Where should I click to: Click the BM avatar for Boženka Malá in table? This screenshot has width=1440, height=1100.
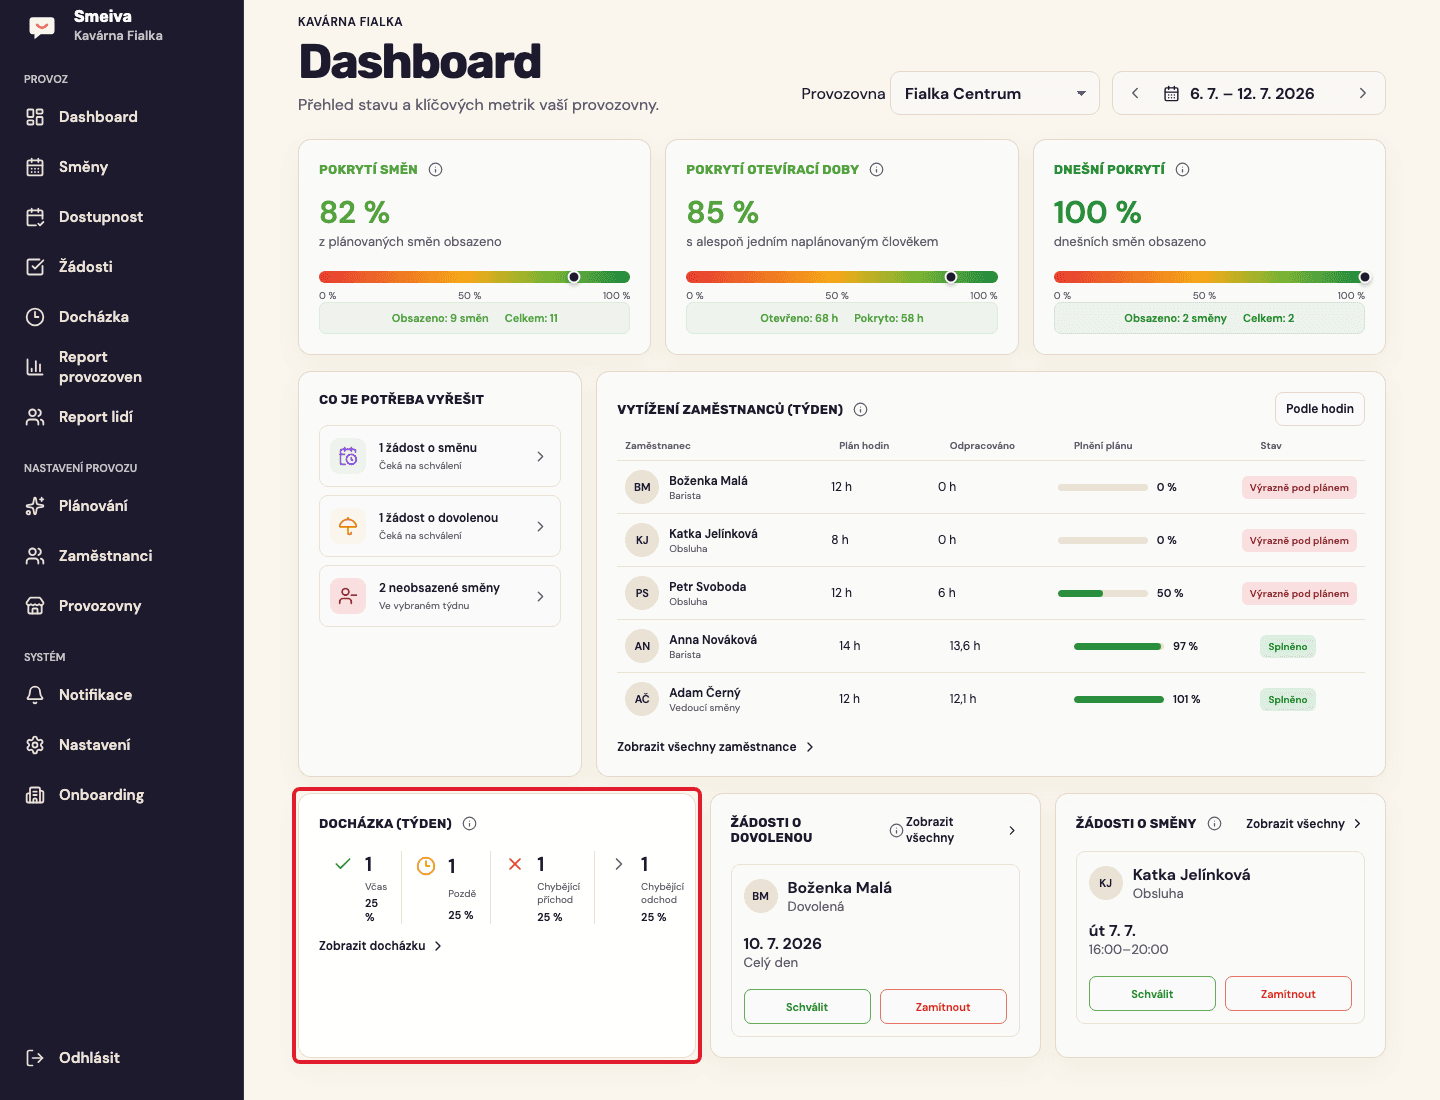pos(642,487)
